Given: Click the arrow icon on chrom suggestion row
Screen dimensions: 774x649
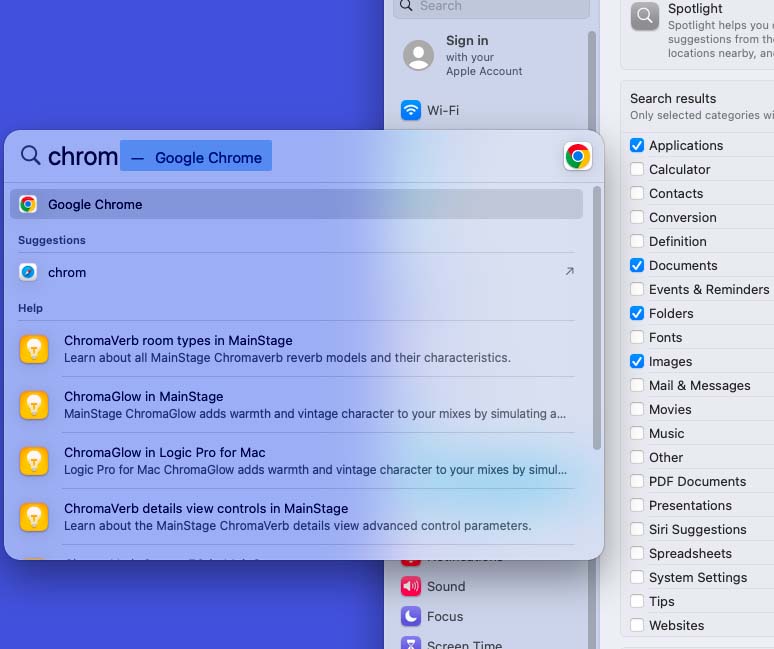Looking at the screenshot, I should click(x=569, y=271).
